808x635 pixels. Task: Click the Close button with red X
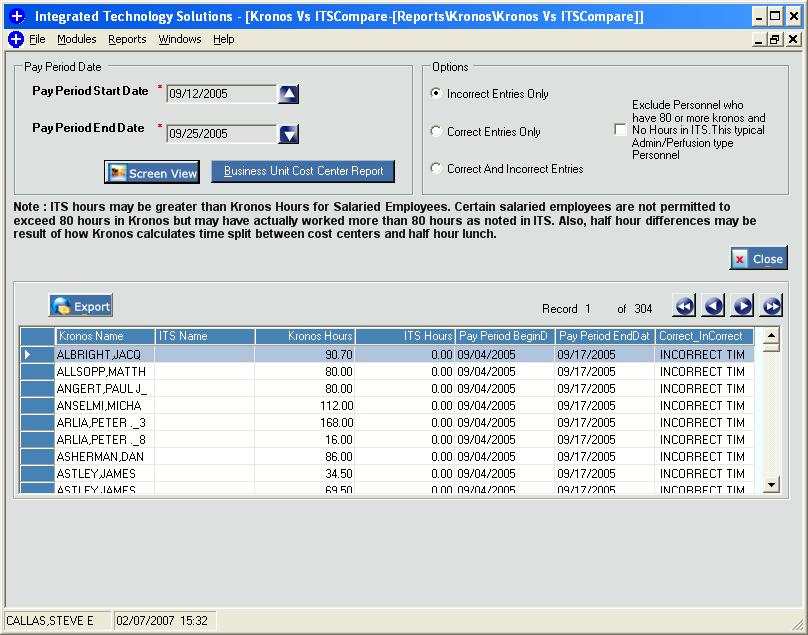click(759, 258)
